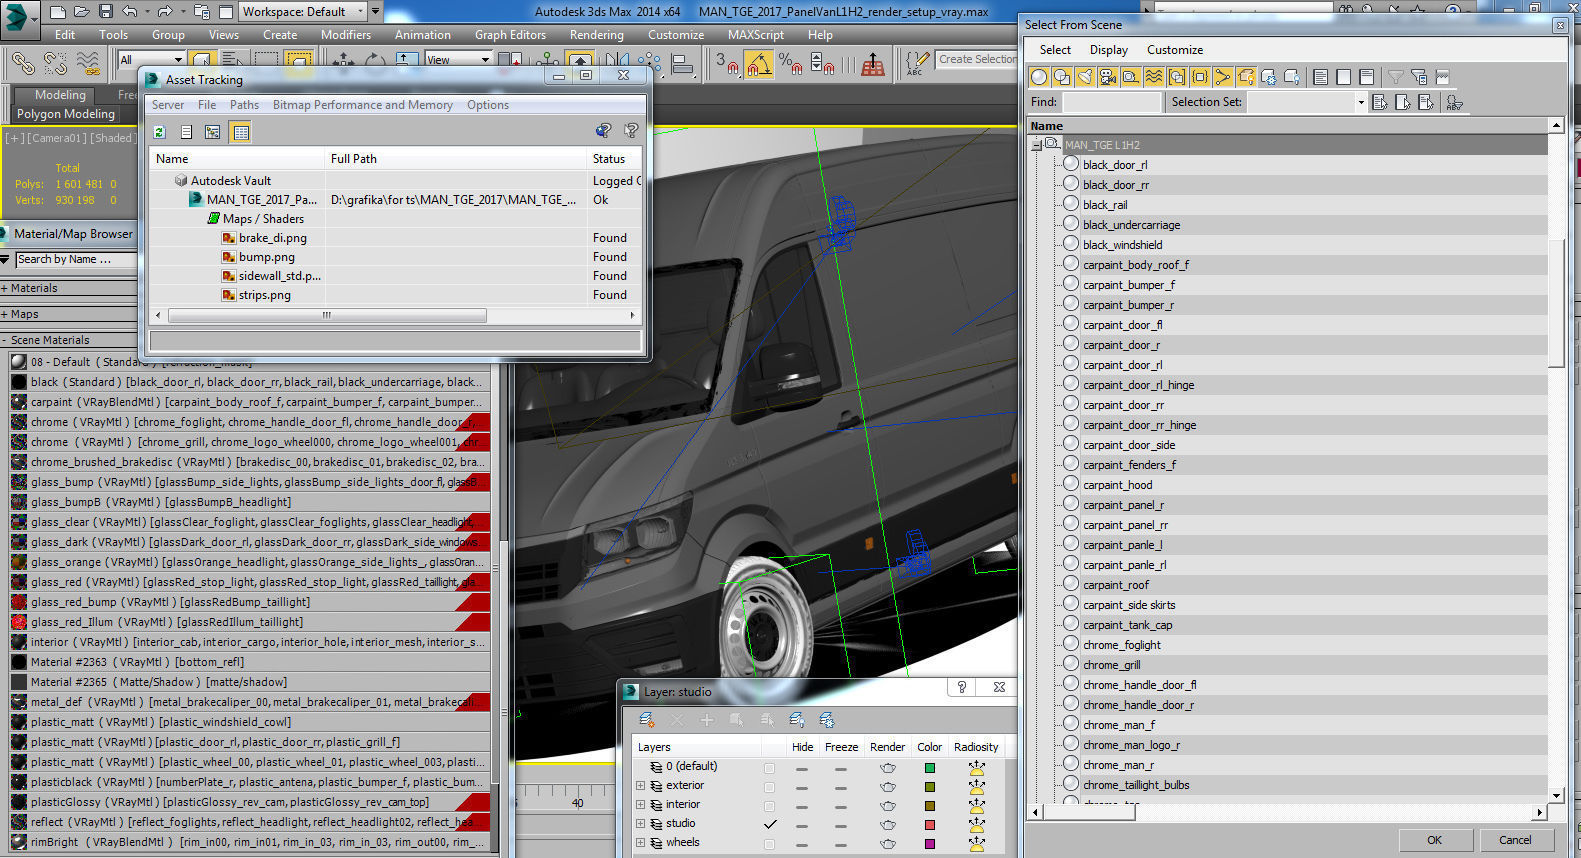The width and height of the screenshot is (1581, 858).
Task: Toggle current layer checkbox for exterior layer
Action: point(769,787)
